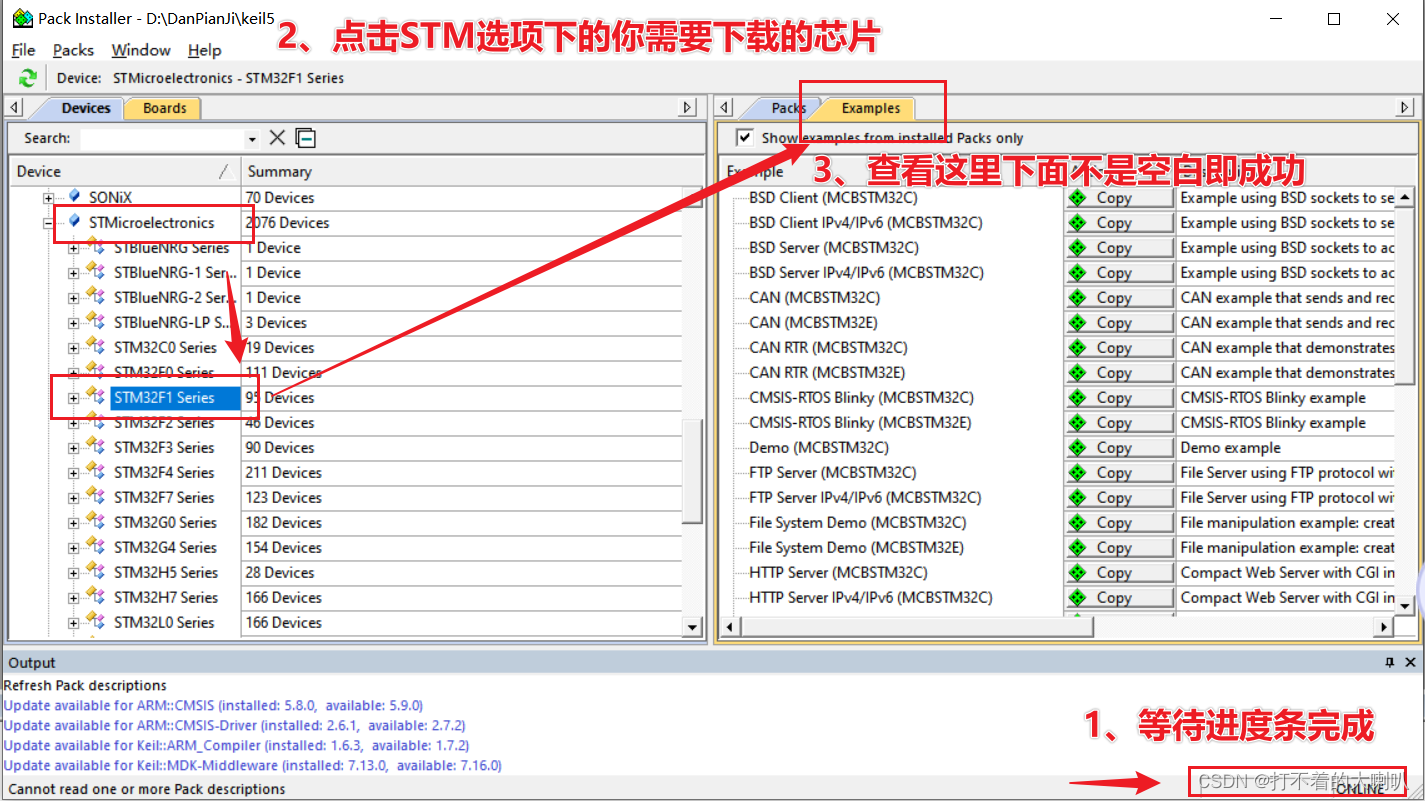Expand the STBlueNRG-1 Series node
This screenshot has width=1425, height=801.
(73, 273)
